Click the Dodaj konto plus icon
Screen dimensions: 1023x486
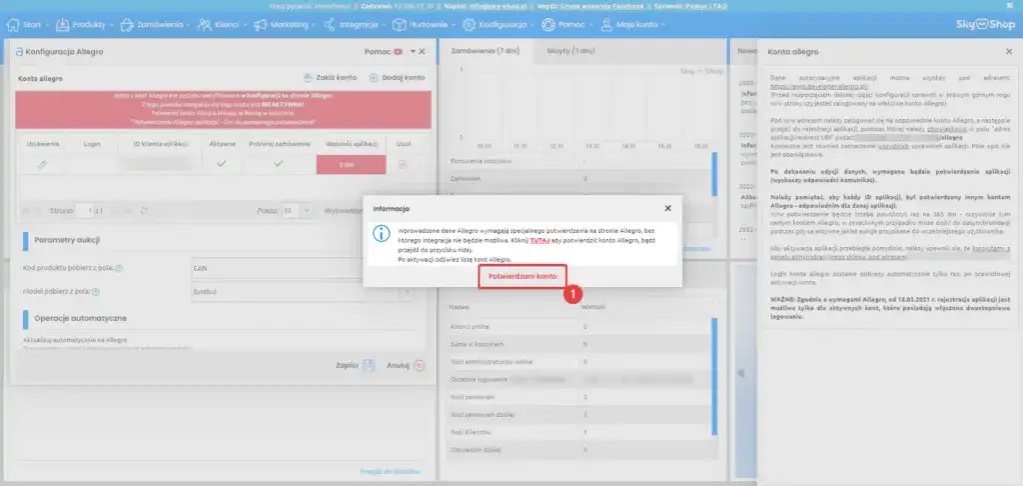374,77
